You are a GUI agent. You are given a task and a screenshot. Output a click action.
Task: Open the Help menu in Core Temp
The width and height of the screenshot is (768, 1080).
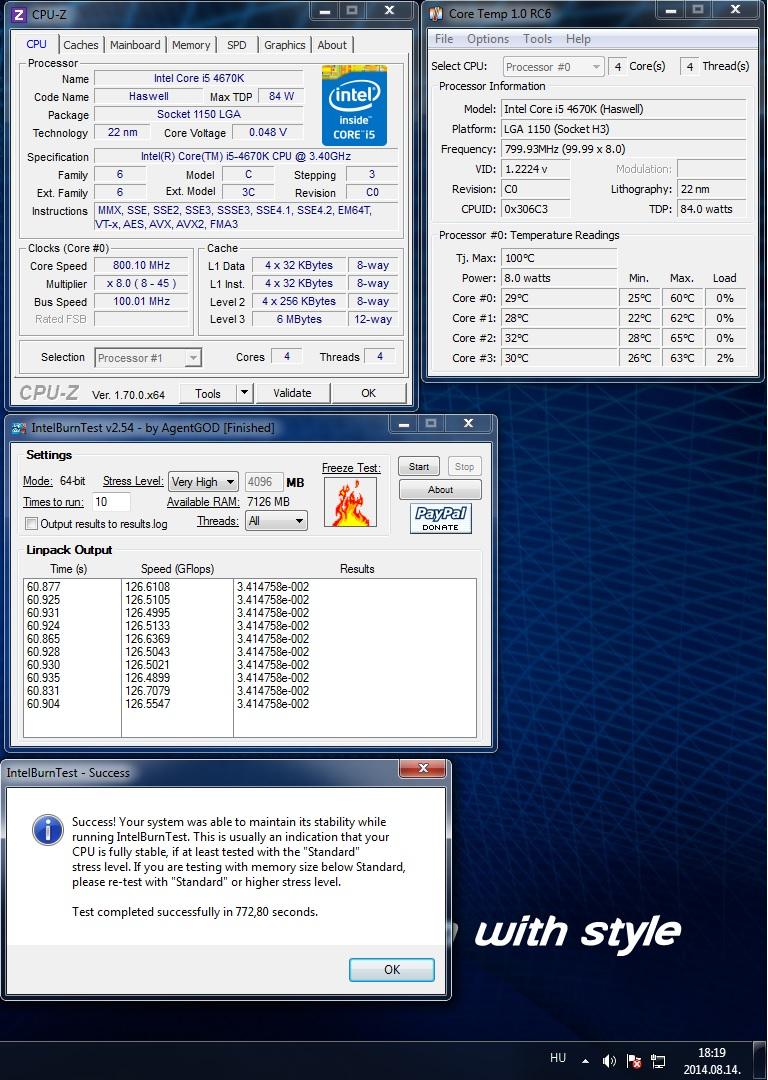pos(578,39)
